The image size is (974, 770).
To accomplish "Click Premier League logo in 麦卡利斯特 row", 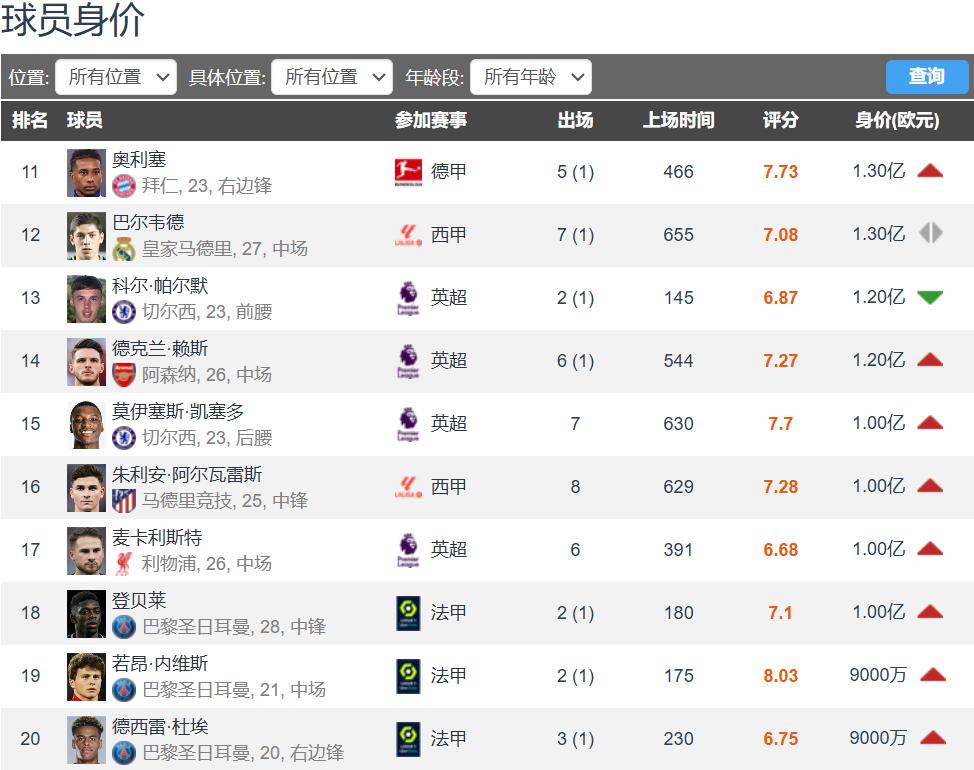I will [x=408, y=550].
